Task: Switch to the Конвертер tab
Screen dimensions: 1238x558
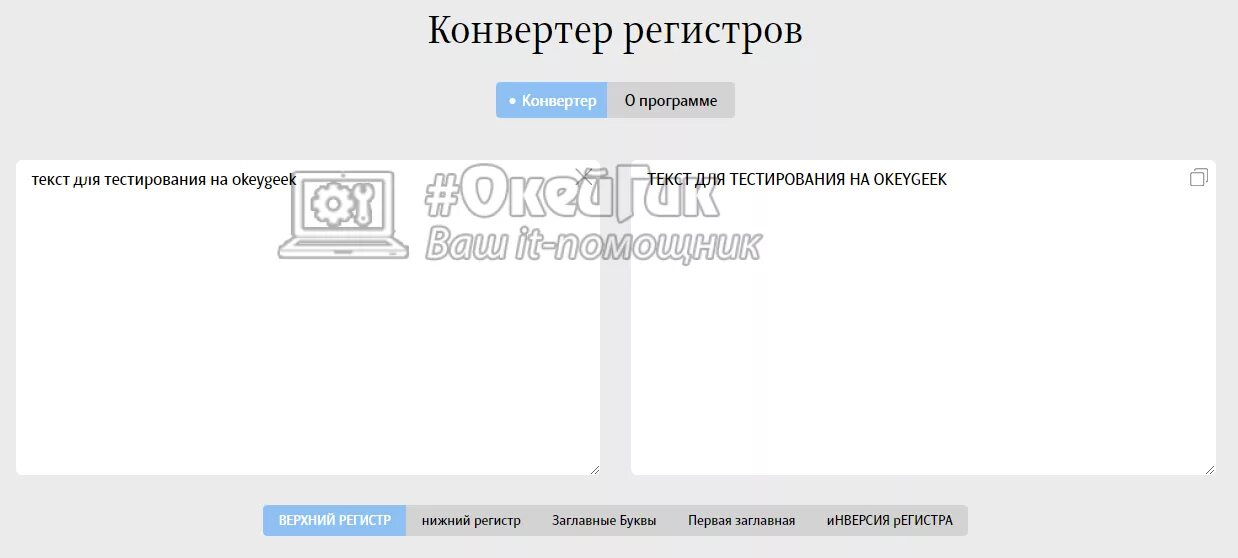Action: (x=552, y=100)
